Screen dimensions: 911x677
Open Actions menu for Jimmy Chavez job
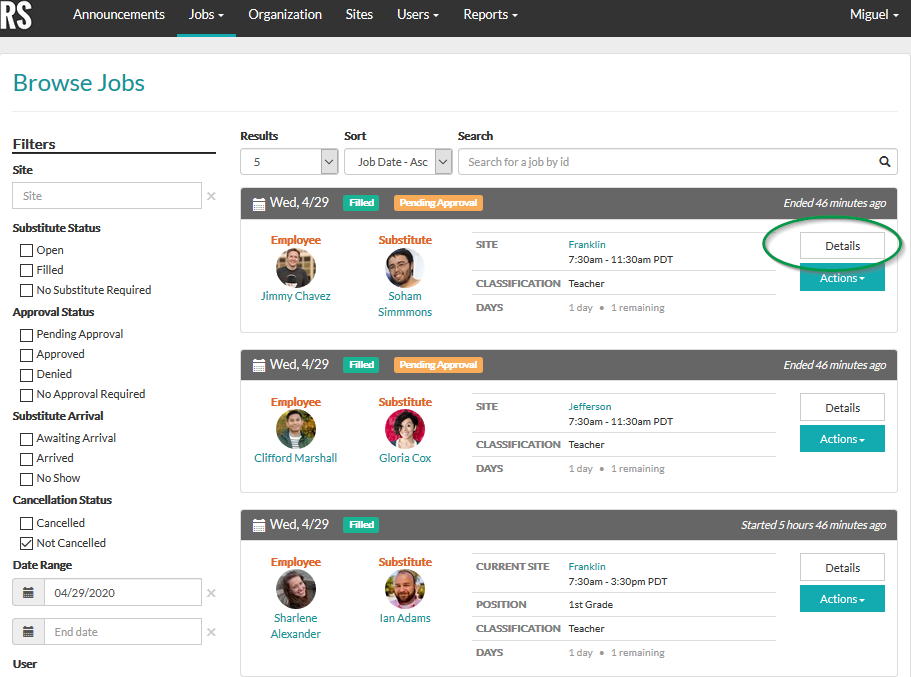(x=842, y=278)
